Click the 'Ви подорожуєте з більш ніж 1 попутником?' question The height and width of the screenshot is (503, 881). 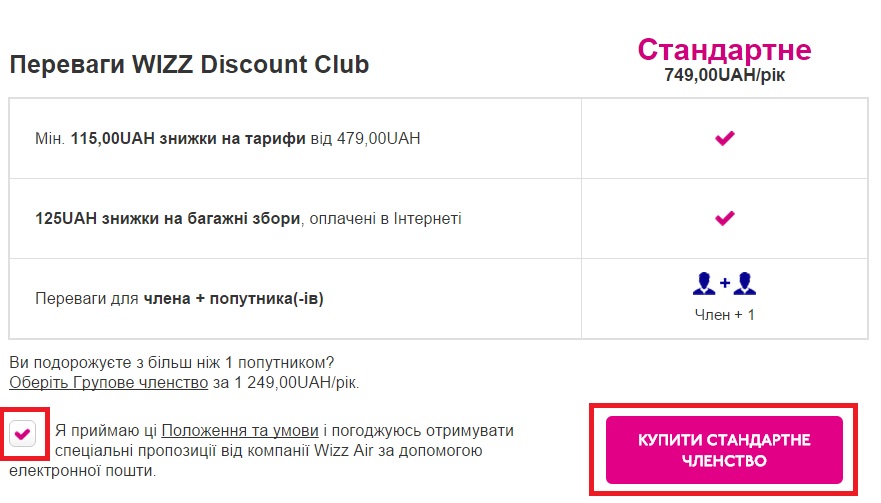click(x=171, y=362)
